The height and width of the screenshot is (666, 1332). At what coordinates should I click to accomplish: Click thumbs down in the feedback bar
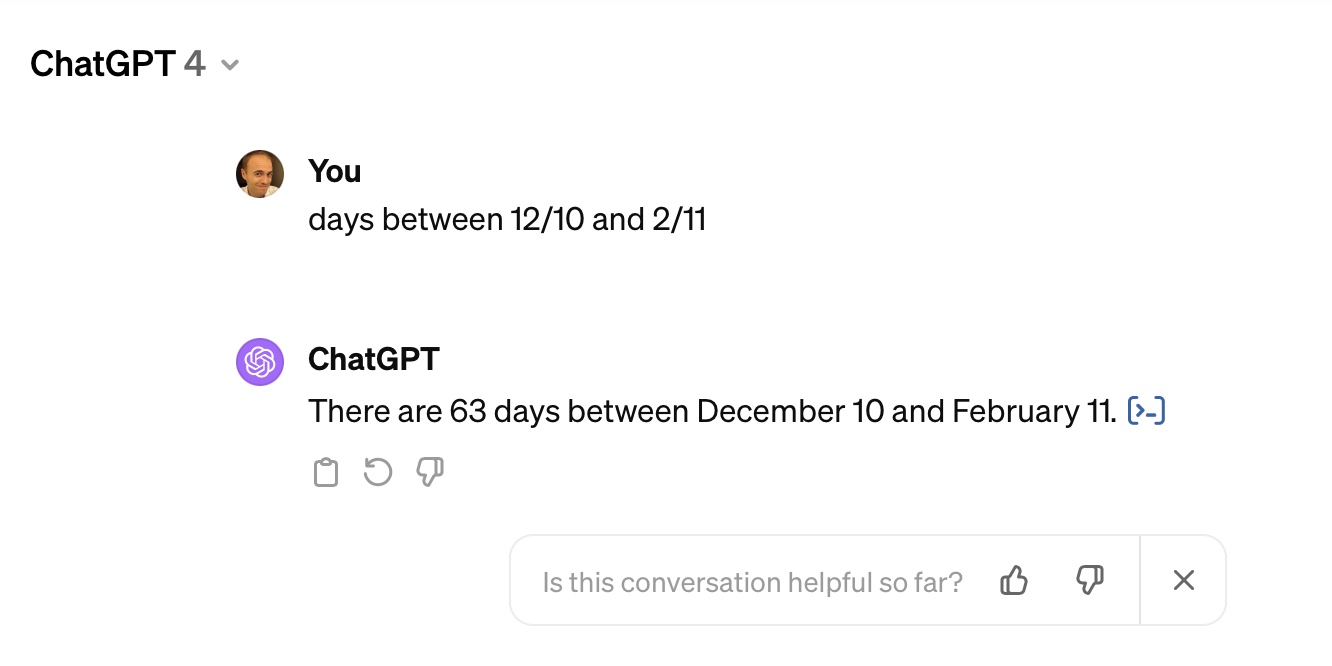(x=1089, y=580)
